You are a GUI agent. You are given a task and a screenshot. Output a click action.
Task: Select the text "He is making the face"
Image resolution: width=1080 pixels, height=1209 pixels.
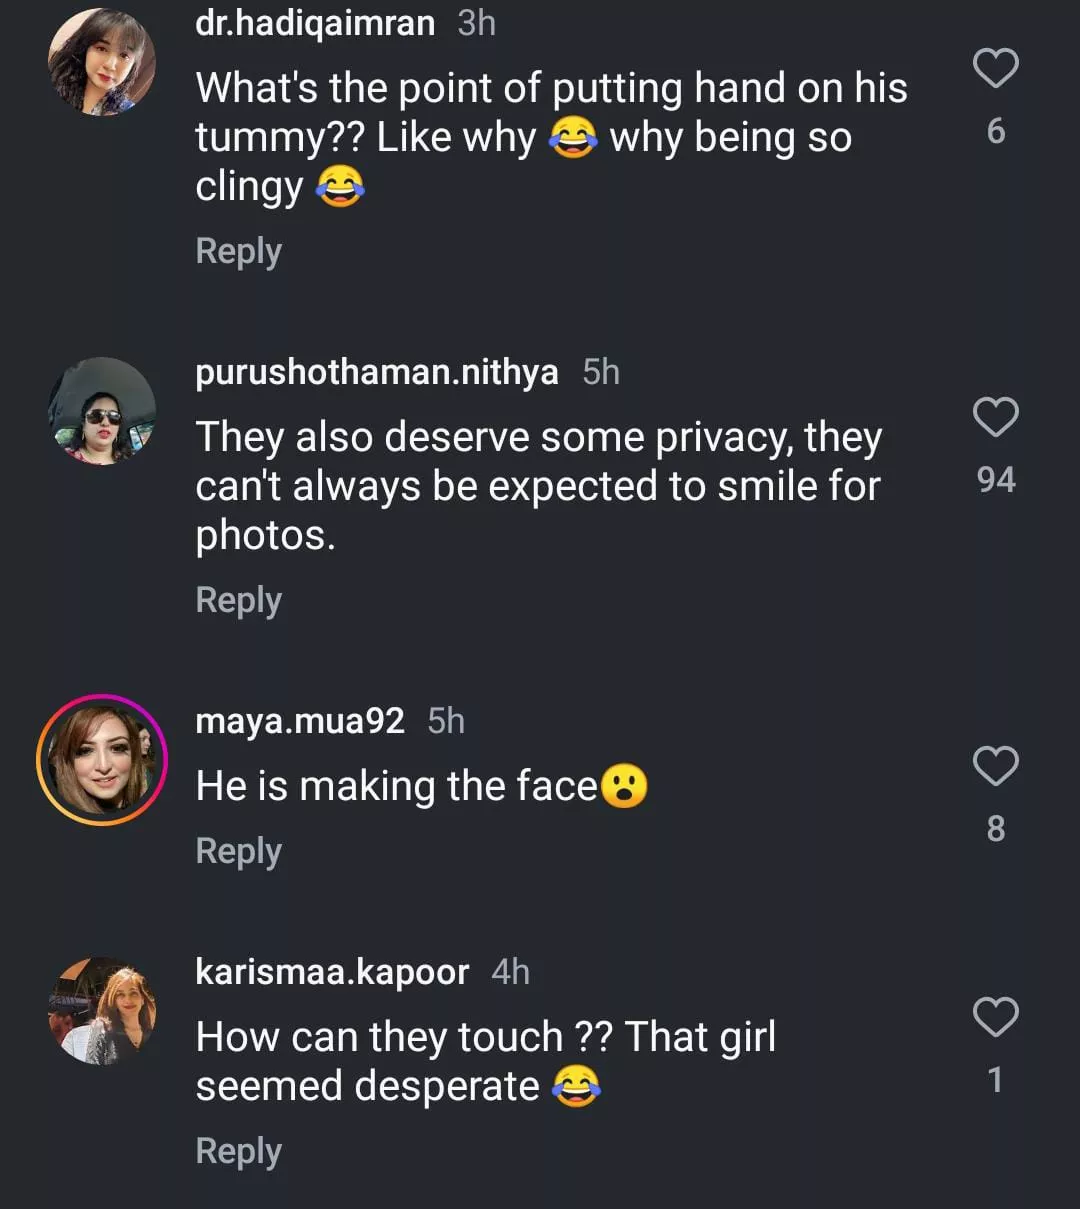pyautogui.click(x=396, y=787)
